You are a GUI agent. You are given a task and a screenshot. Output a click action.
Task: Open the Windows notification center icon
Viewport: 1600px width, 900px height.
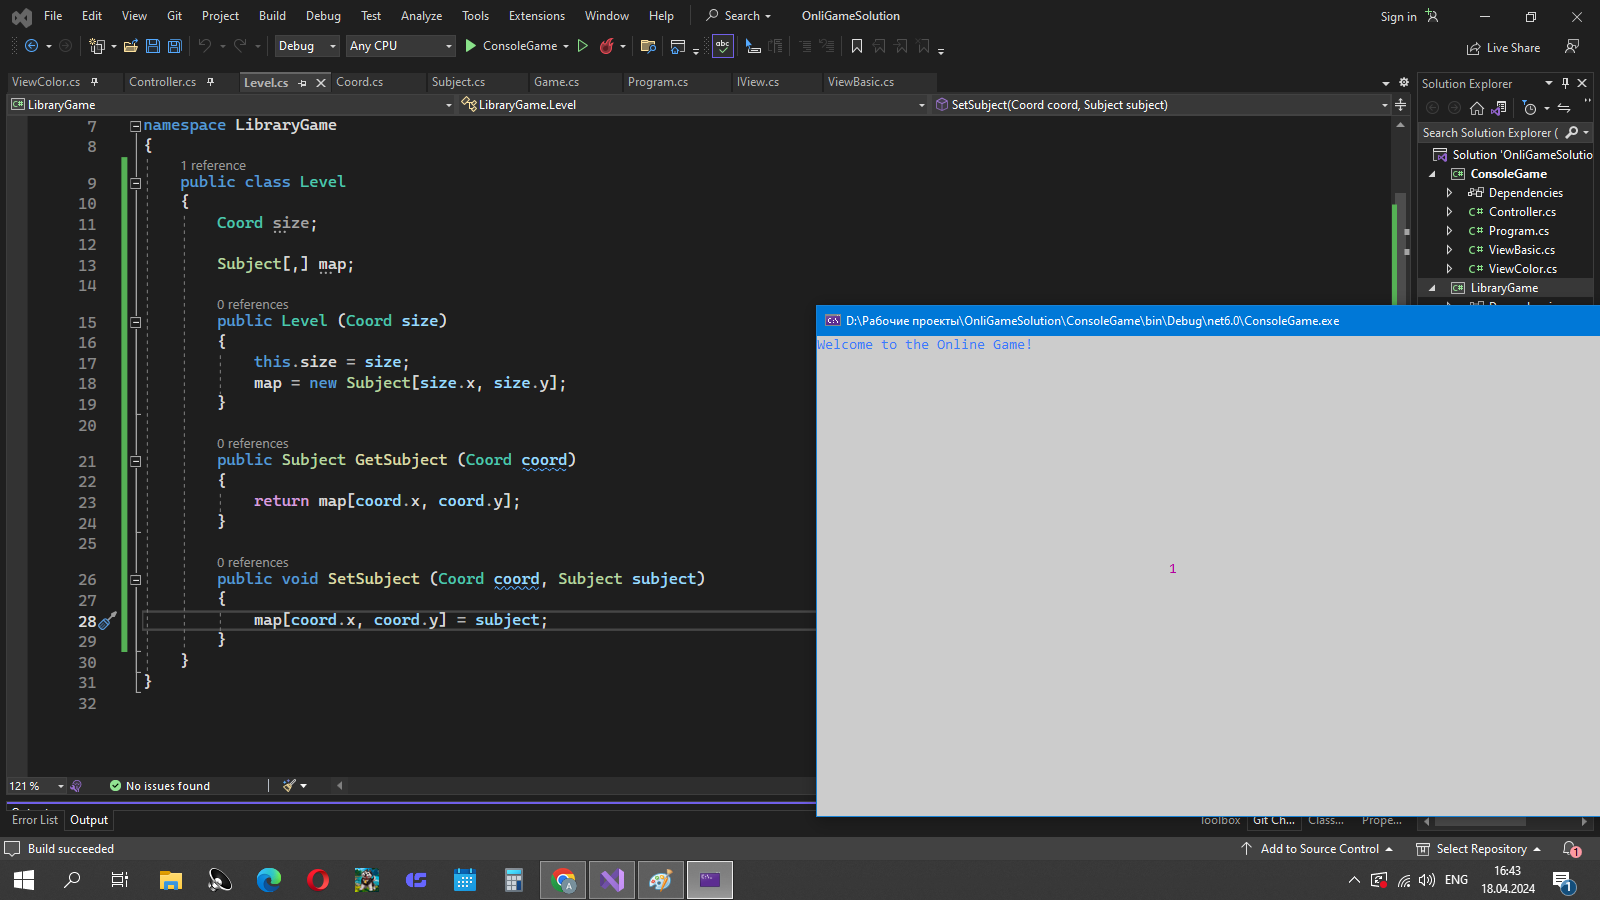(x=1562, y=880)
